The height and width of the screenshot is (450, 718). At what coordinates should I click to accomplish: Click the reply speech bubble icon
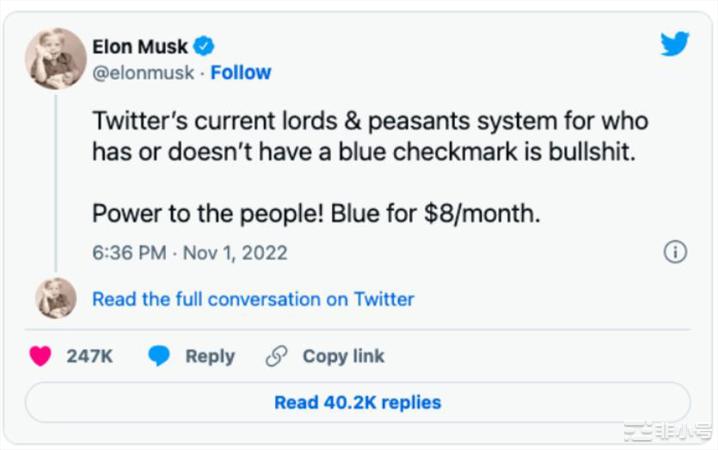pos(159,356)
